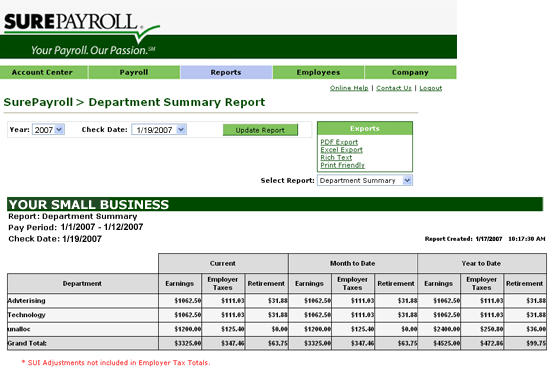This screenshot has height=371, width=551.
Task: Go to the Employees tab
Action: 318,72
